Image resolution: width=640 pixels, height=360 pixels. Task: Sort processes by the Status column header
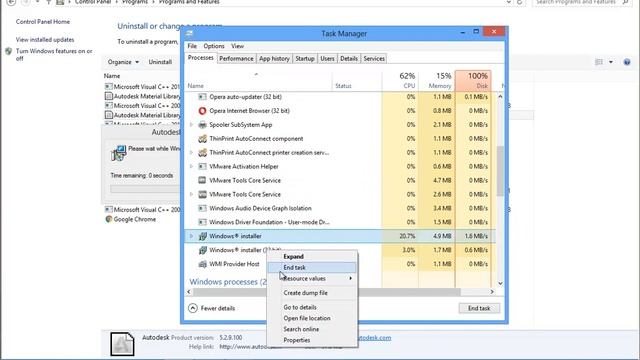pyautogui.click(x=357, y=80)
